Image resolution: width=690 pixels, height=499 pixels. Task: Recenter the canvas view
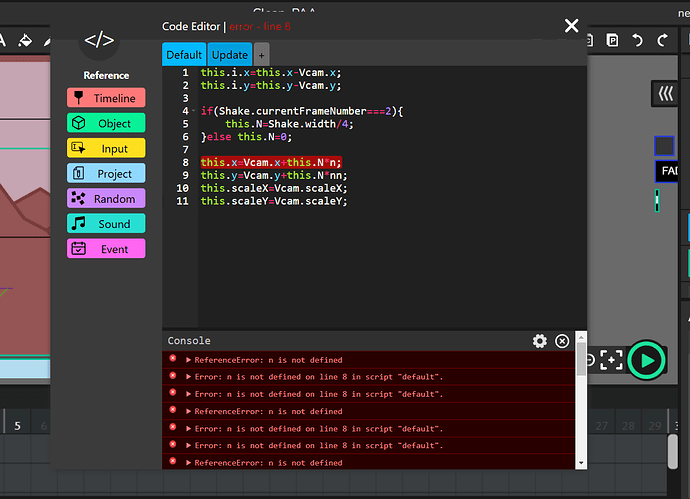point(611,360)
